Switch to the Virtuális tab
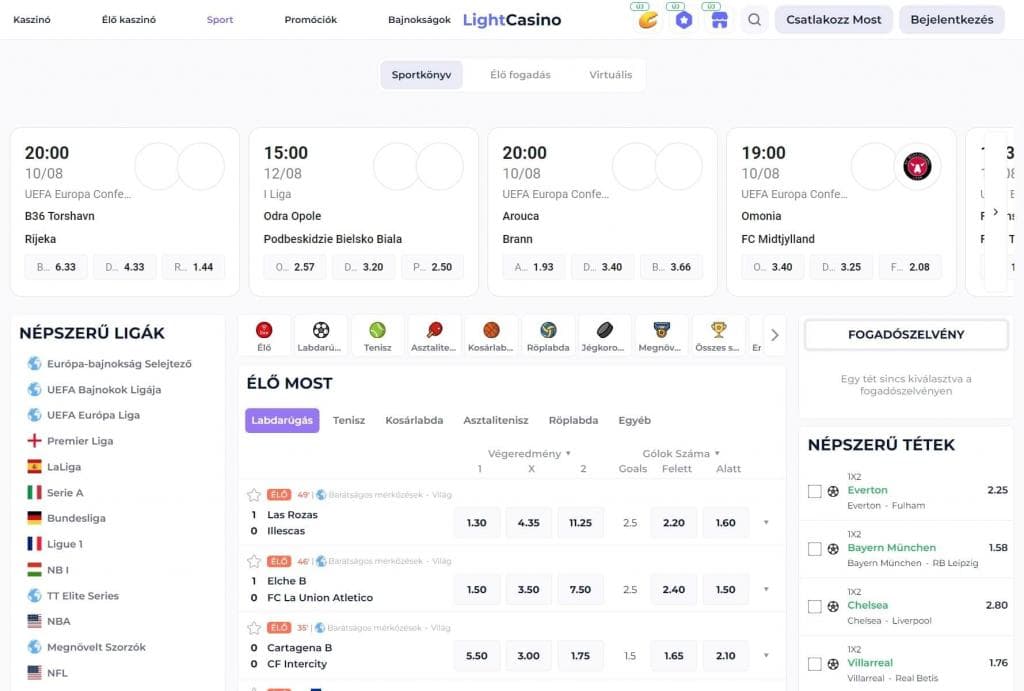Viewport: 1024px width, 691px height. tap(611, 74)
